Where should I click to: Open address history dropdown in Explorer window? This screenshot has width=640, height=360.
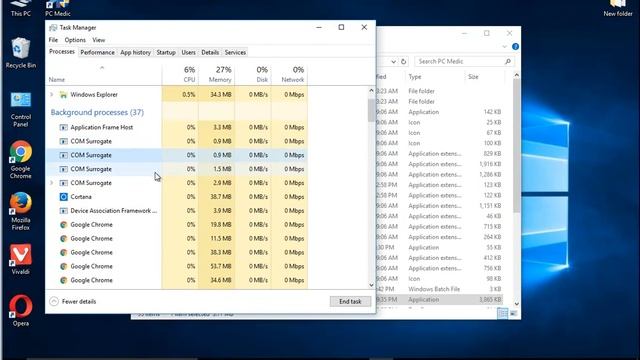point(393,62)
